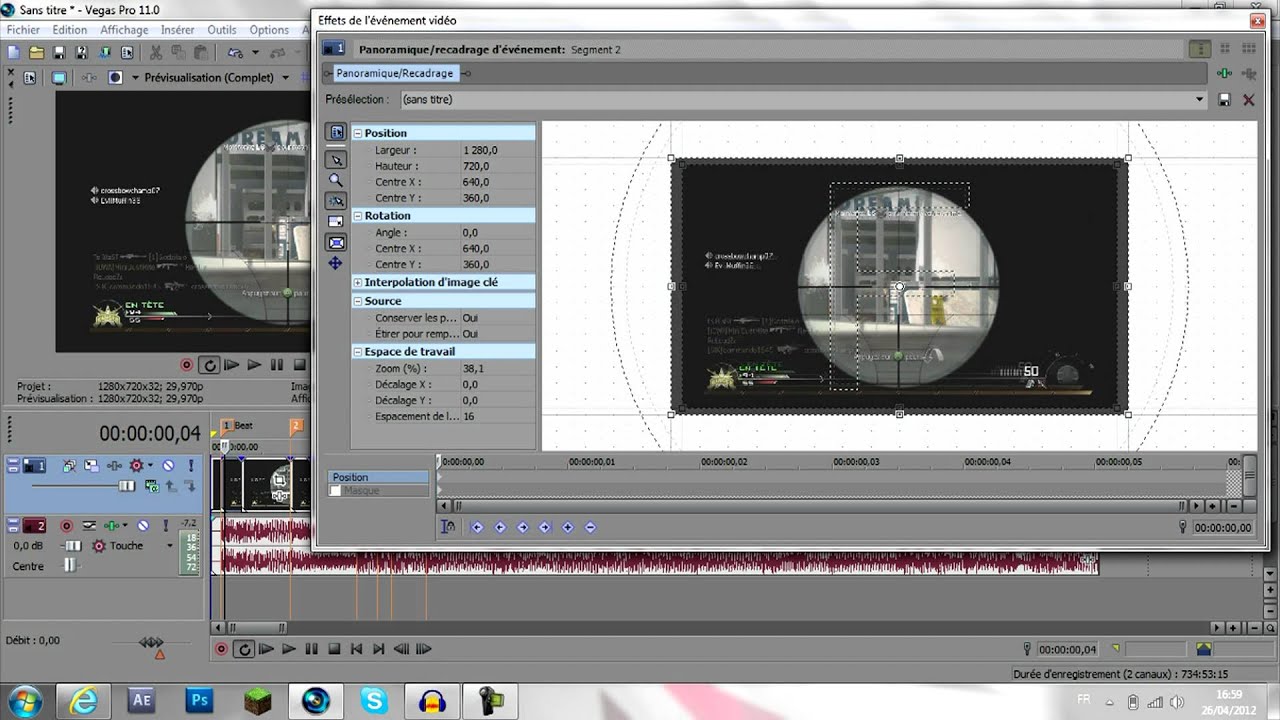1280x720 pixels.
Task: Open the Outils menu
Action: [x=222, y=30]
